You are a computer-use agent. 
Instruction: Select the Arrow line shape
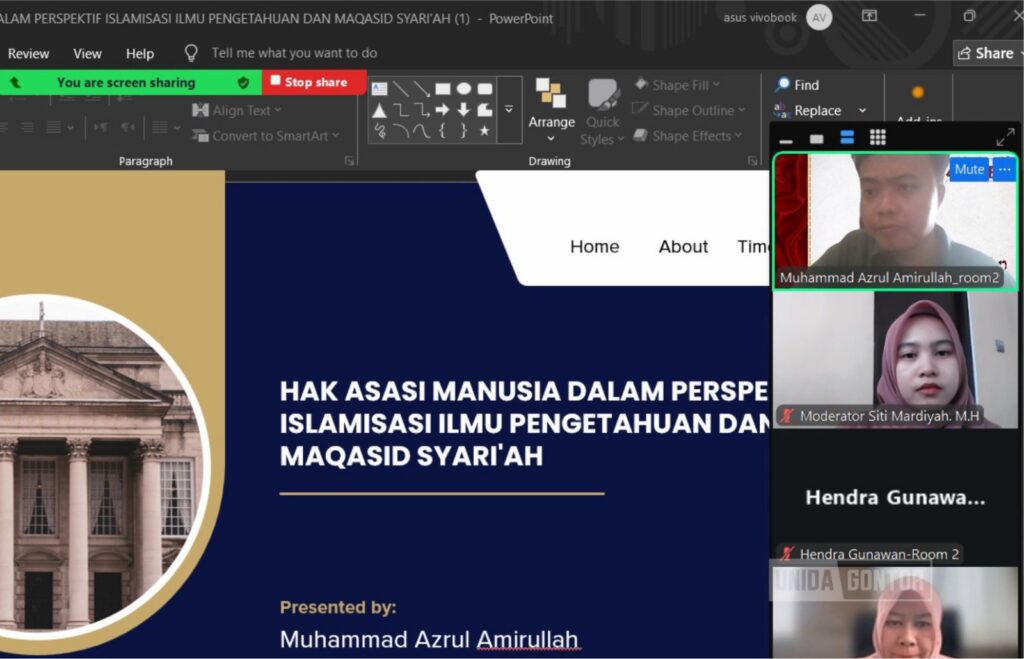[x=422, y=89]
